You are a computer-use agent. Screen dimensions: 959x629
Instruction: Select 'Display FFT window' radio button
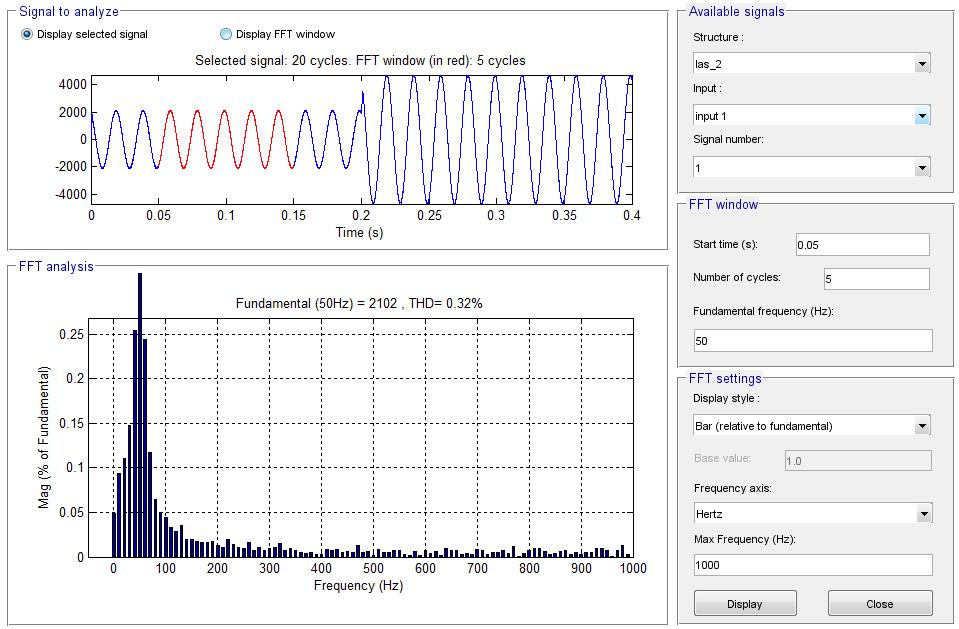pos(225,34)
